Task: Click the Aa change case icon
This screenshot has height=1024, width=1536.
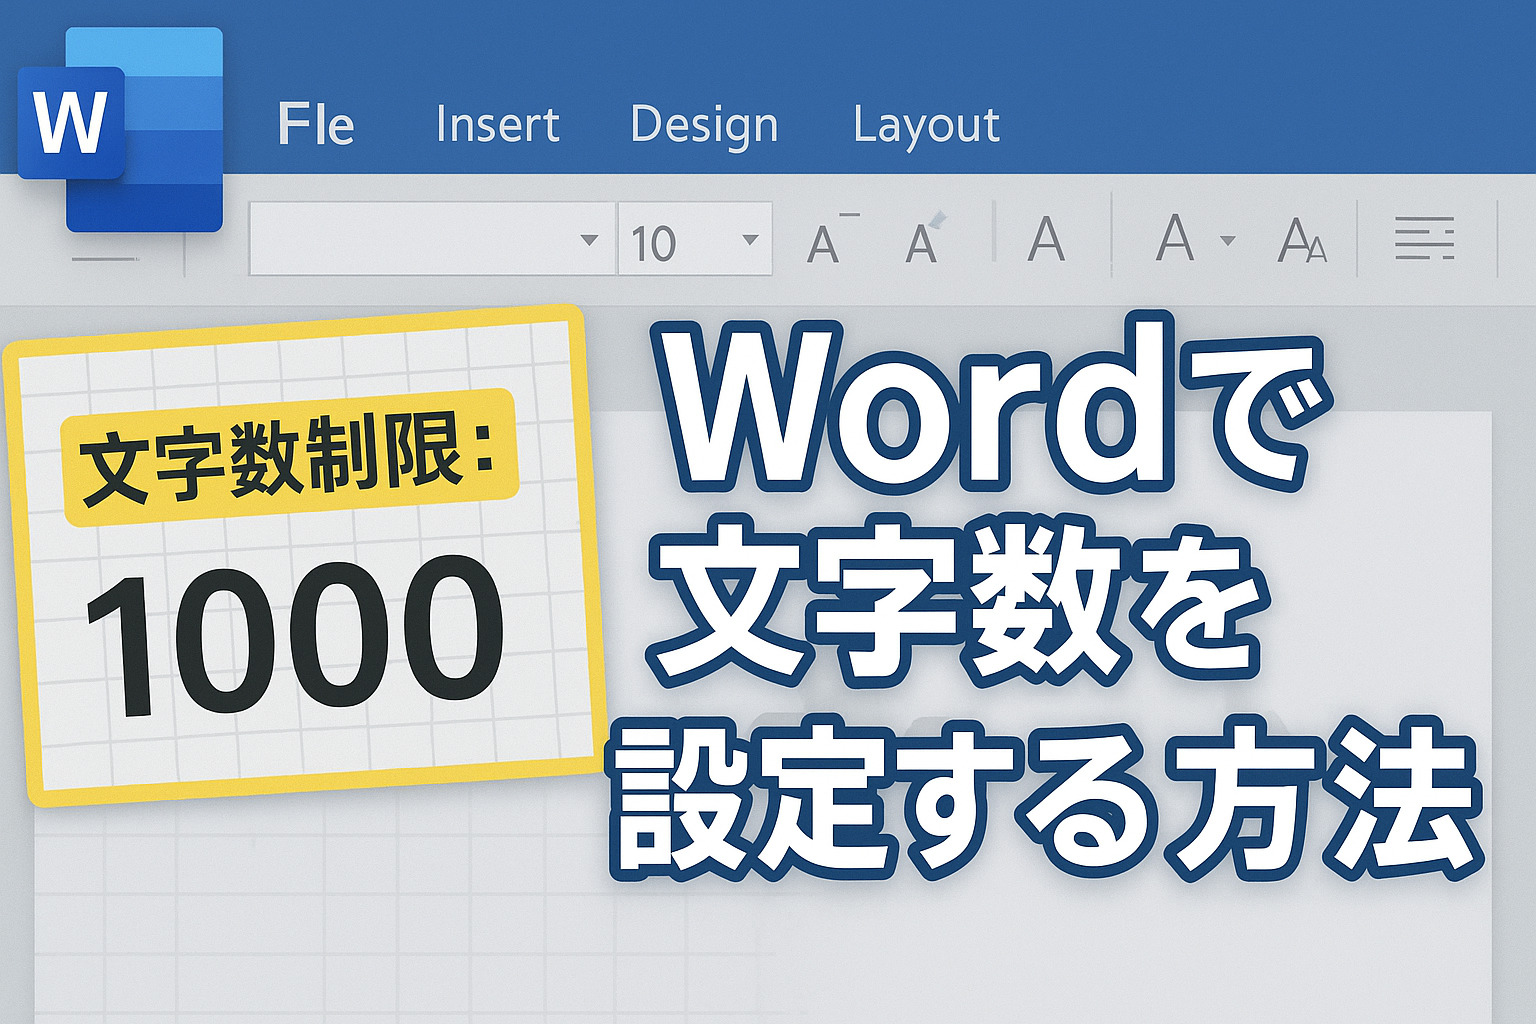Action: tap(1301, 241)
